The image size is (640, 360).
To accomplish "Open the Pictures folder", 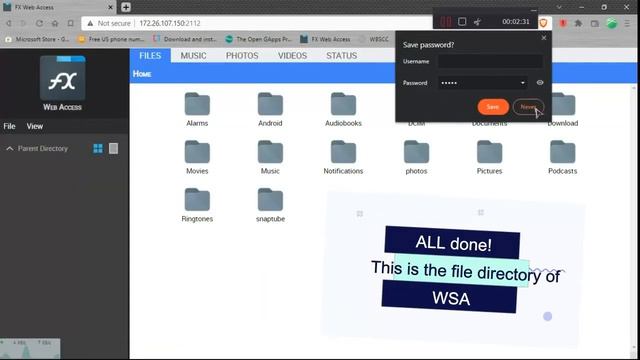I will 489,157.
